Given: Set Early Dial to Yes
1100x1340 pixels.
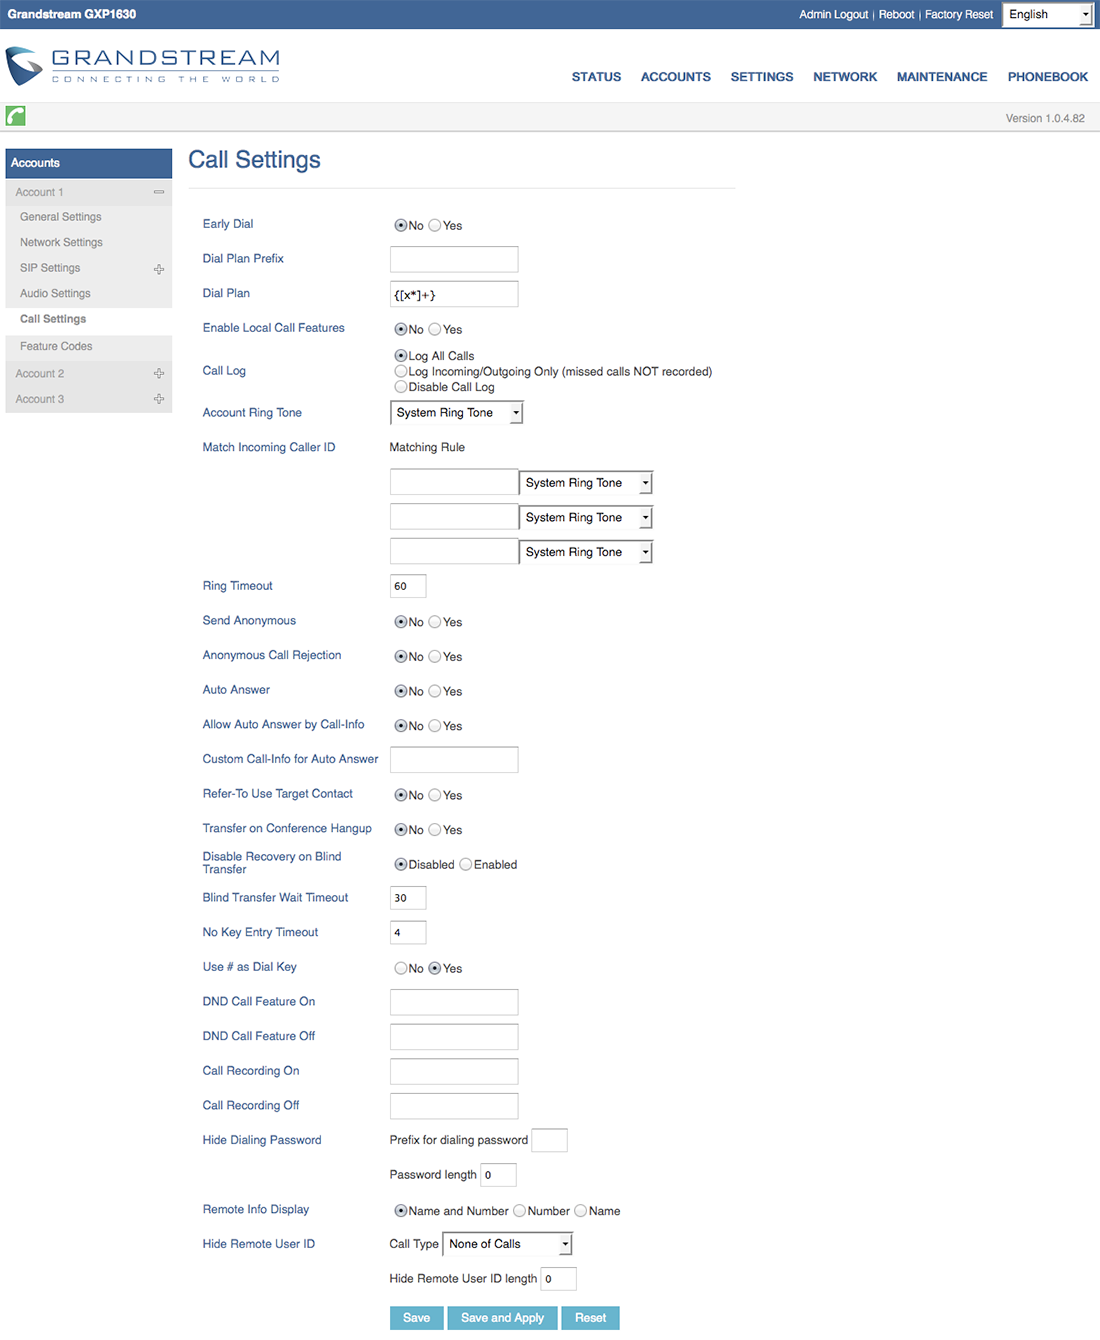Looking at the screenshot, I should tap(435, 226).
